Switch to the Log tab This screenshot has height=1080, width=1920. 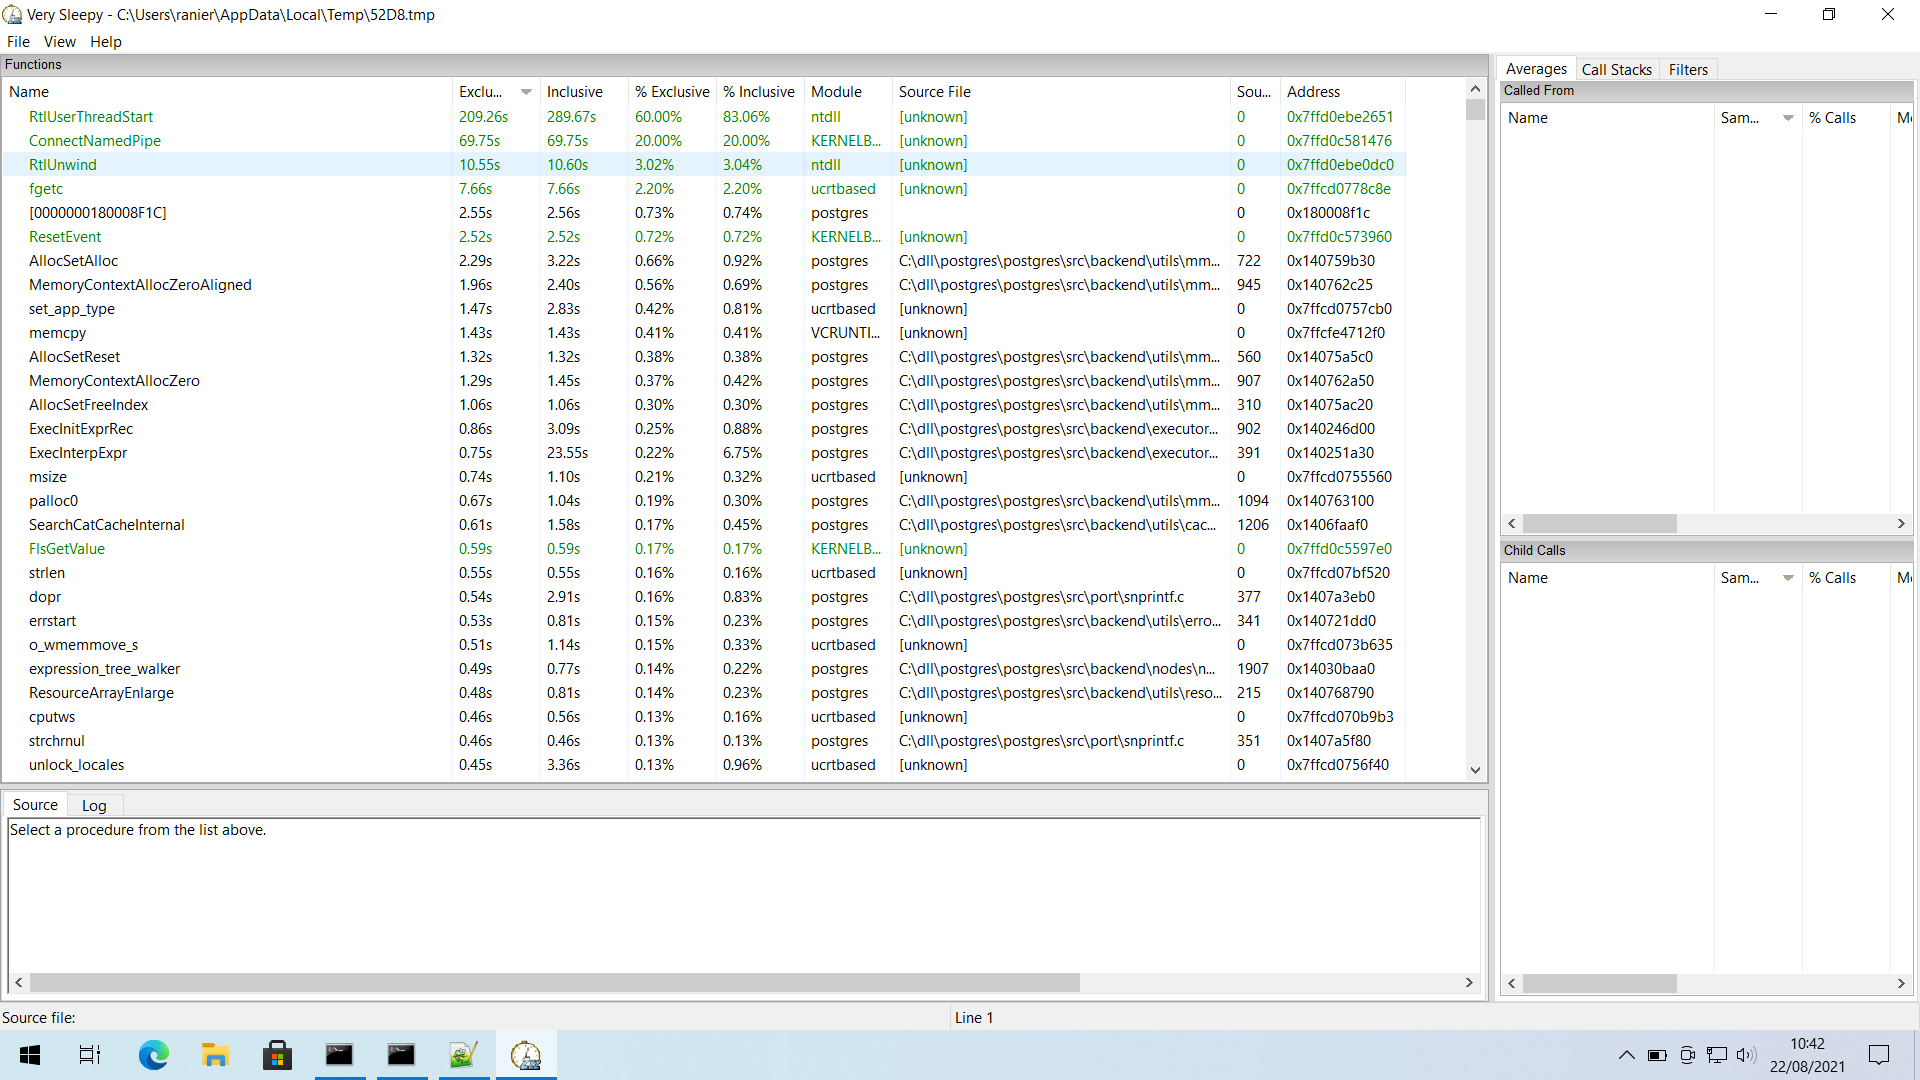(x=94, y=806)
